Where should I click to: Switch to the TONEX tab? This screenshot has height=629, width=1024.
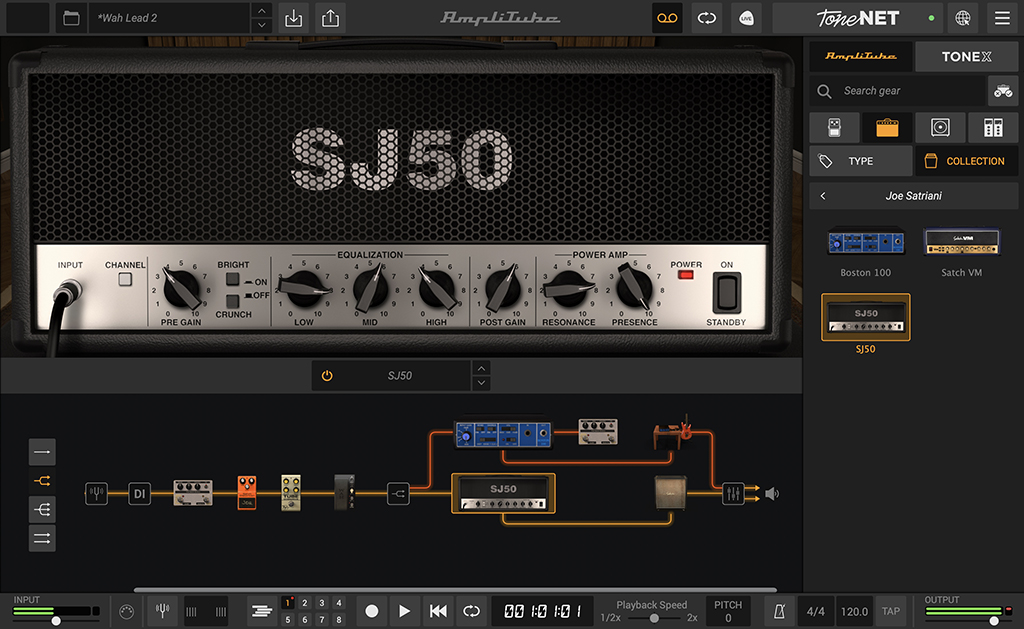click(966, 57)
